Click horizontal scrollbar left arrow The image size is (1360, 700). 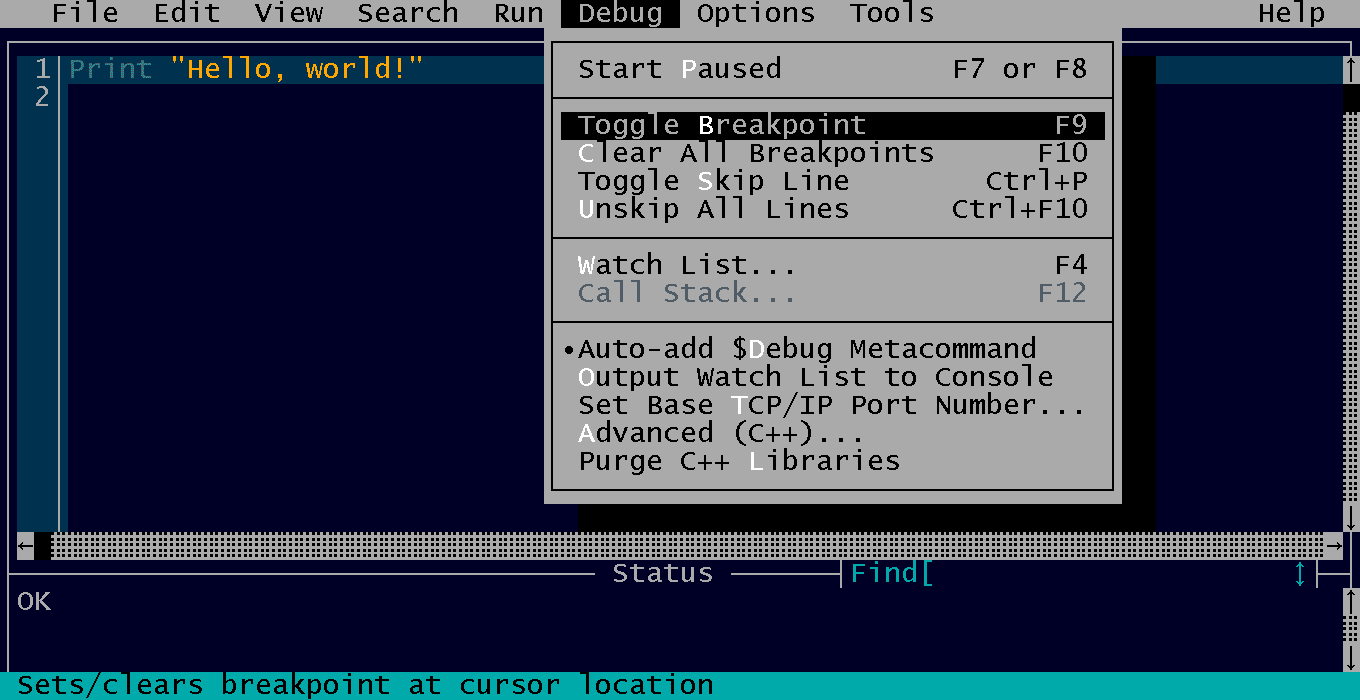tap(25, 546)
